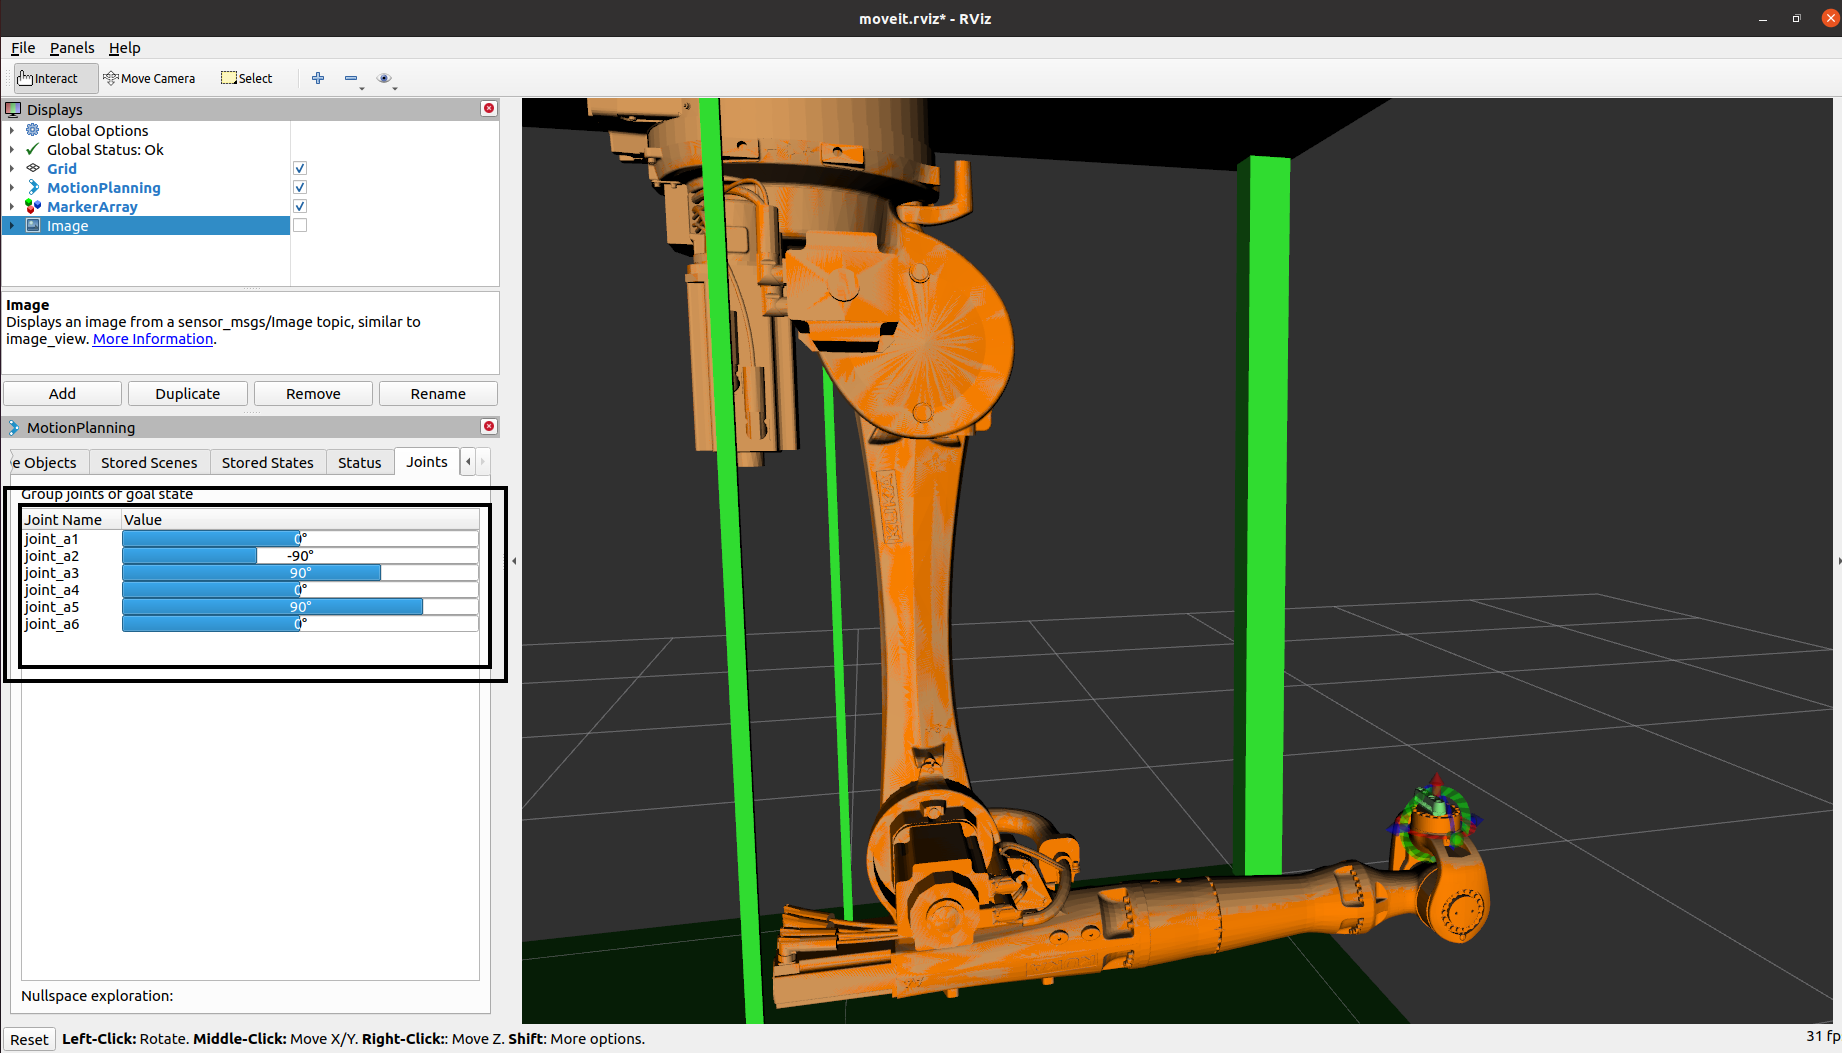Screen dimensions: 1842x1053
Task: Click the MarkerArray colored spheres icon
Action: (33, 206)
